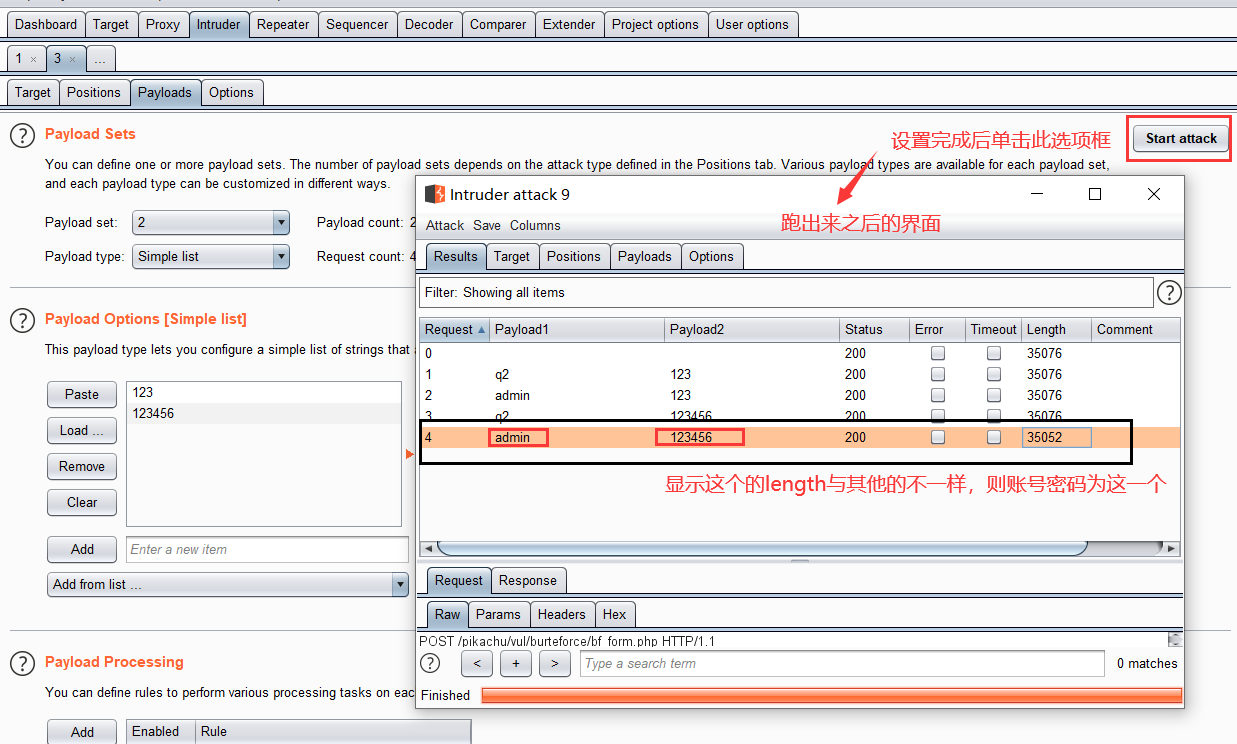1237x744 pixels.
Task: Toggle Error checkbox for request 4
Action: pos(938,437)
